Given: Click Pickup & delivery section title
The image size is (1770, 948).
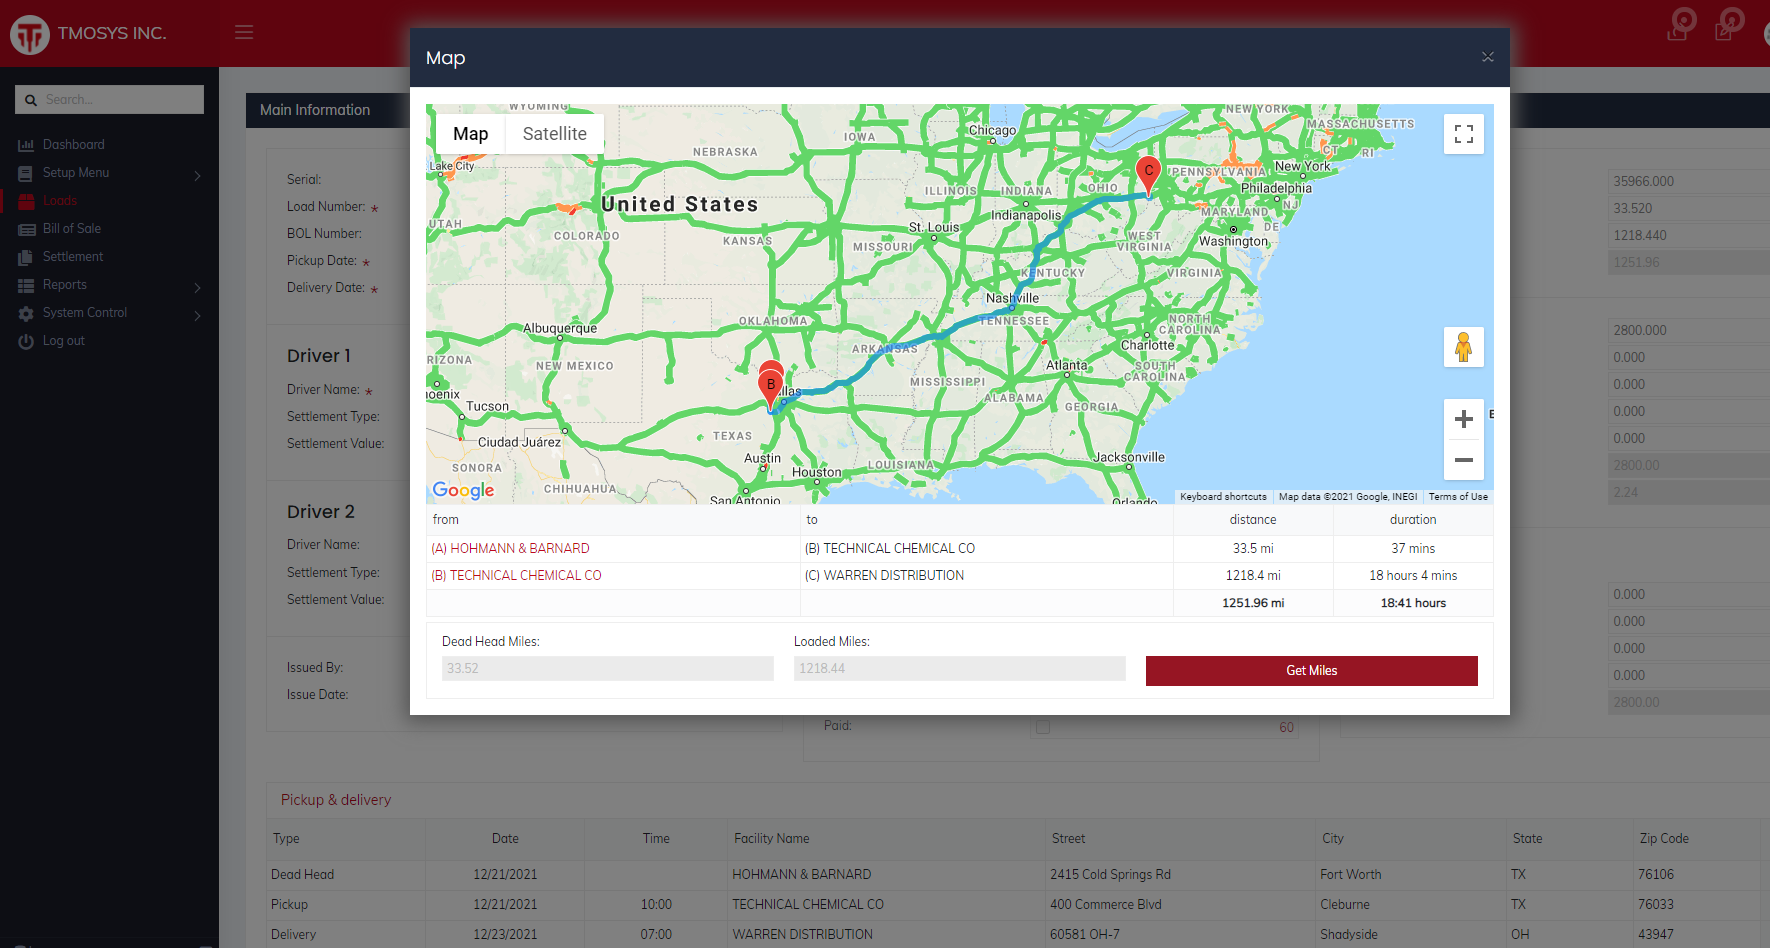Looking at the screenshot, I should [x=336, y=800].
